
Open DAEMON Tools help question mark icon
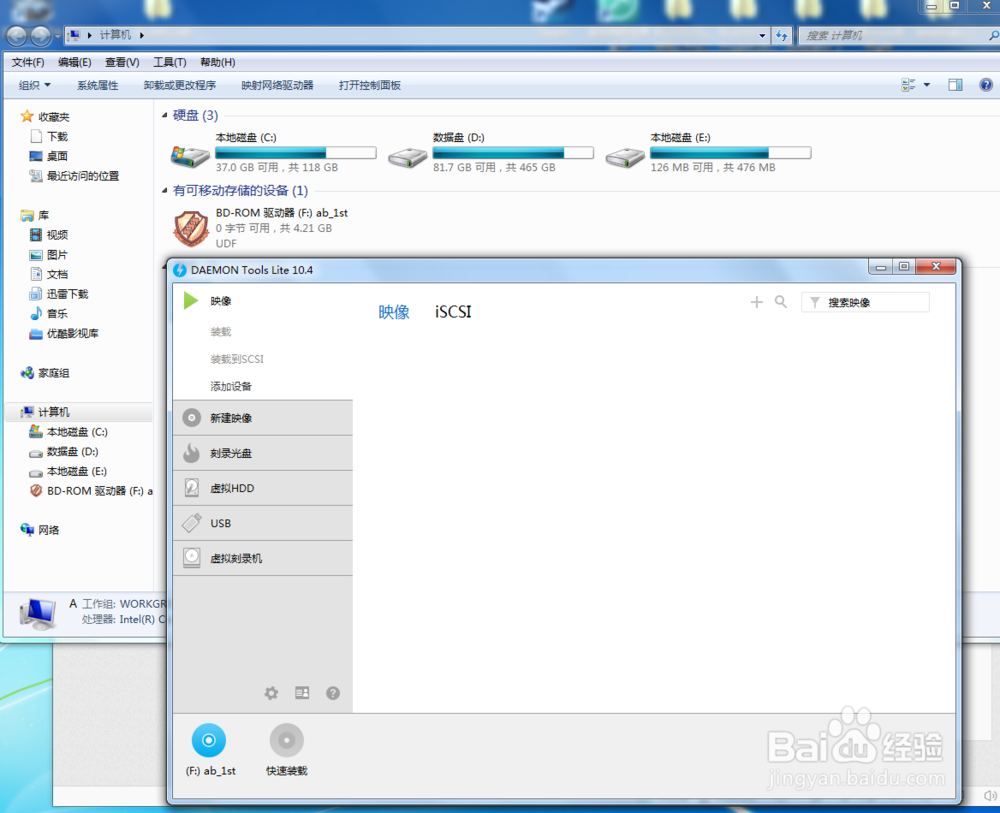[x=333, y=693]
